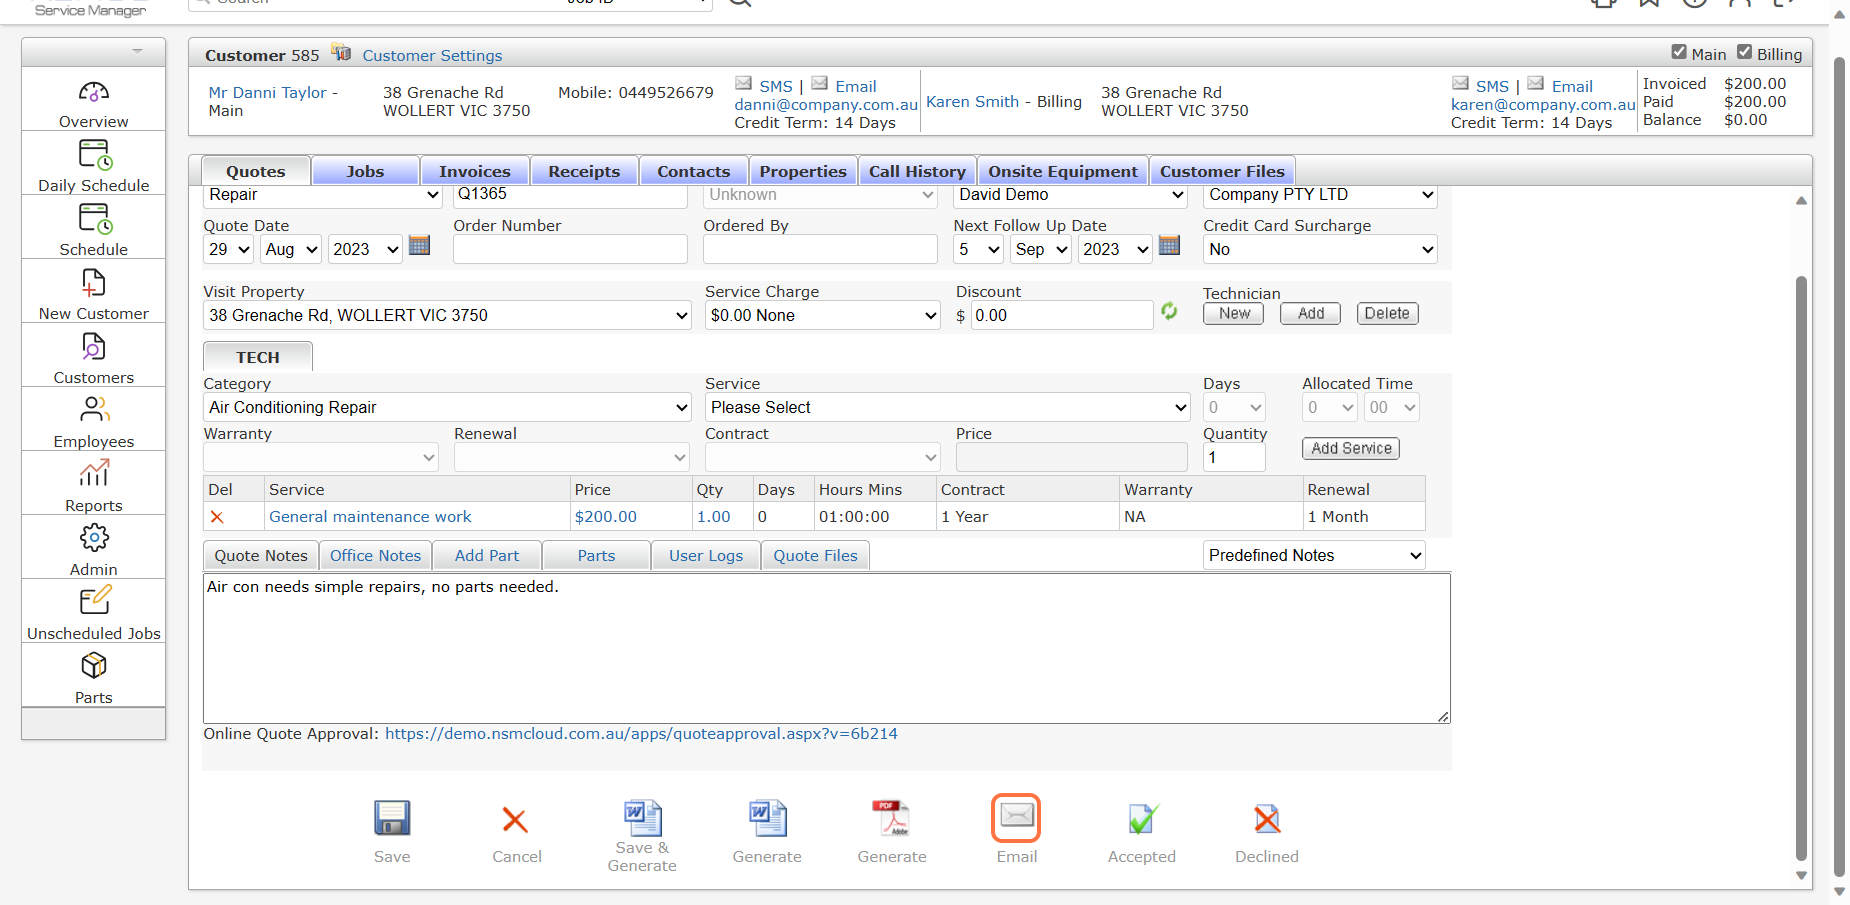Click the New Customer sidebar icon

click(94, 283)
